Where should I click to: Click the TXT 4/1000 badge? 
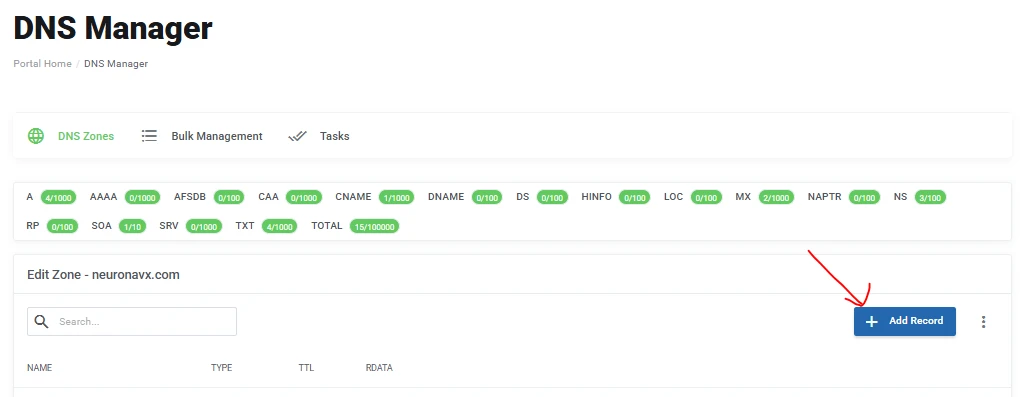(279, 226)
